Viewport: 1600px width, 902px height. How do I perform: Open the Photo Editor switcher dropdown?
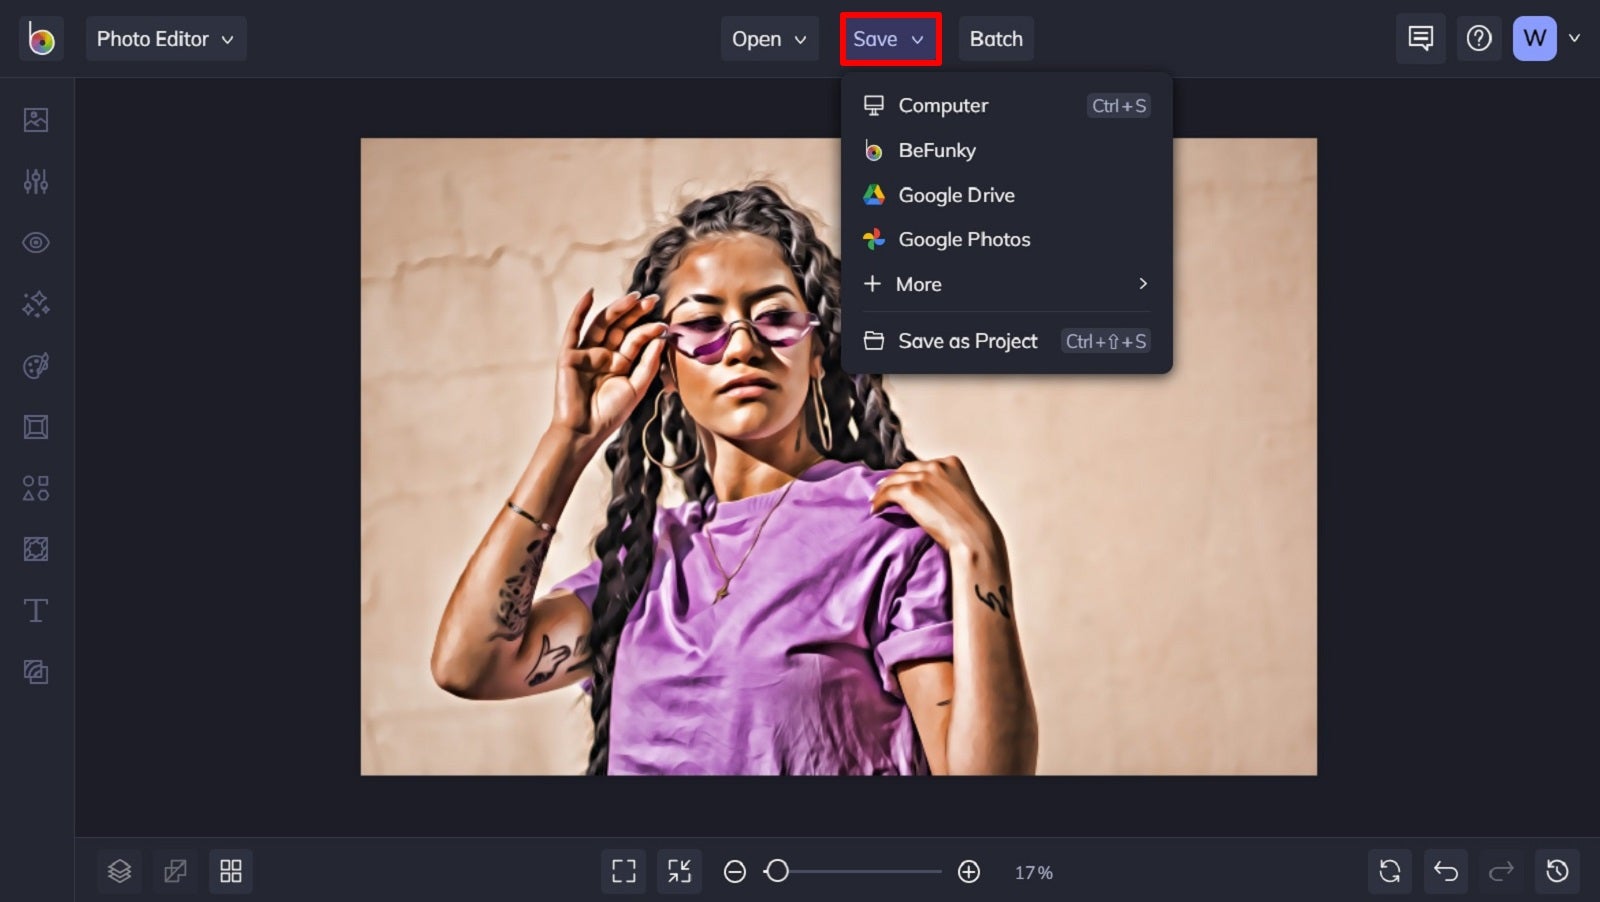click(x=166, y=39)
